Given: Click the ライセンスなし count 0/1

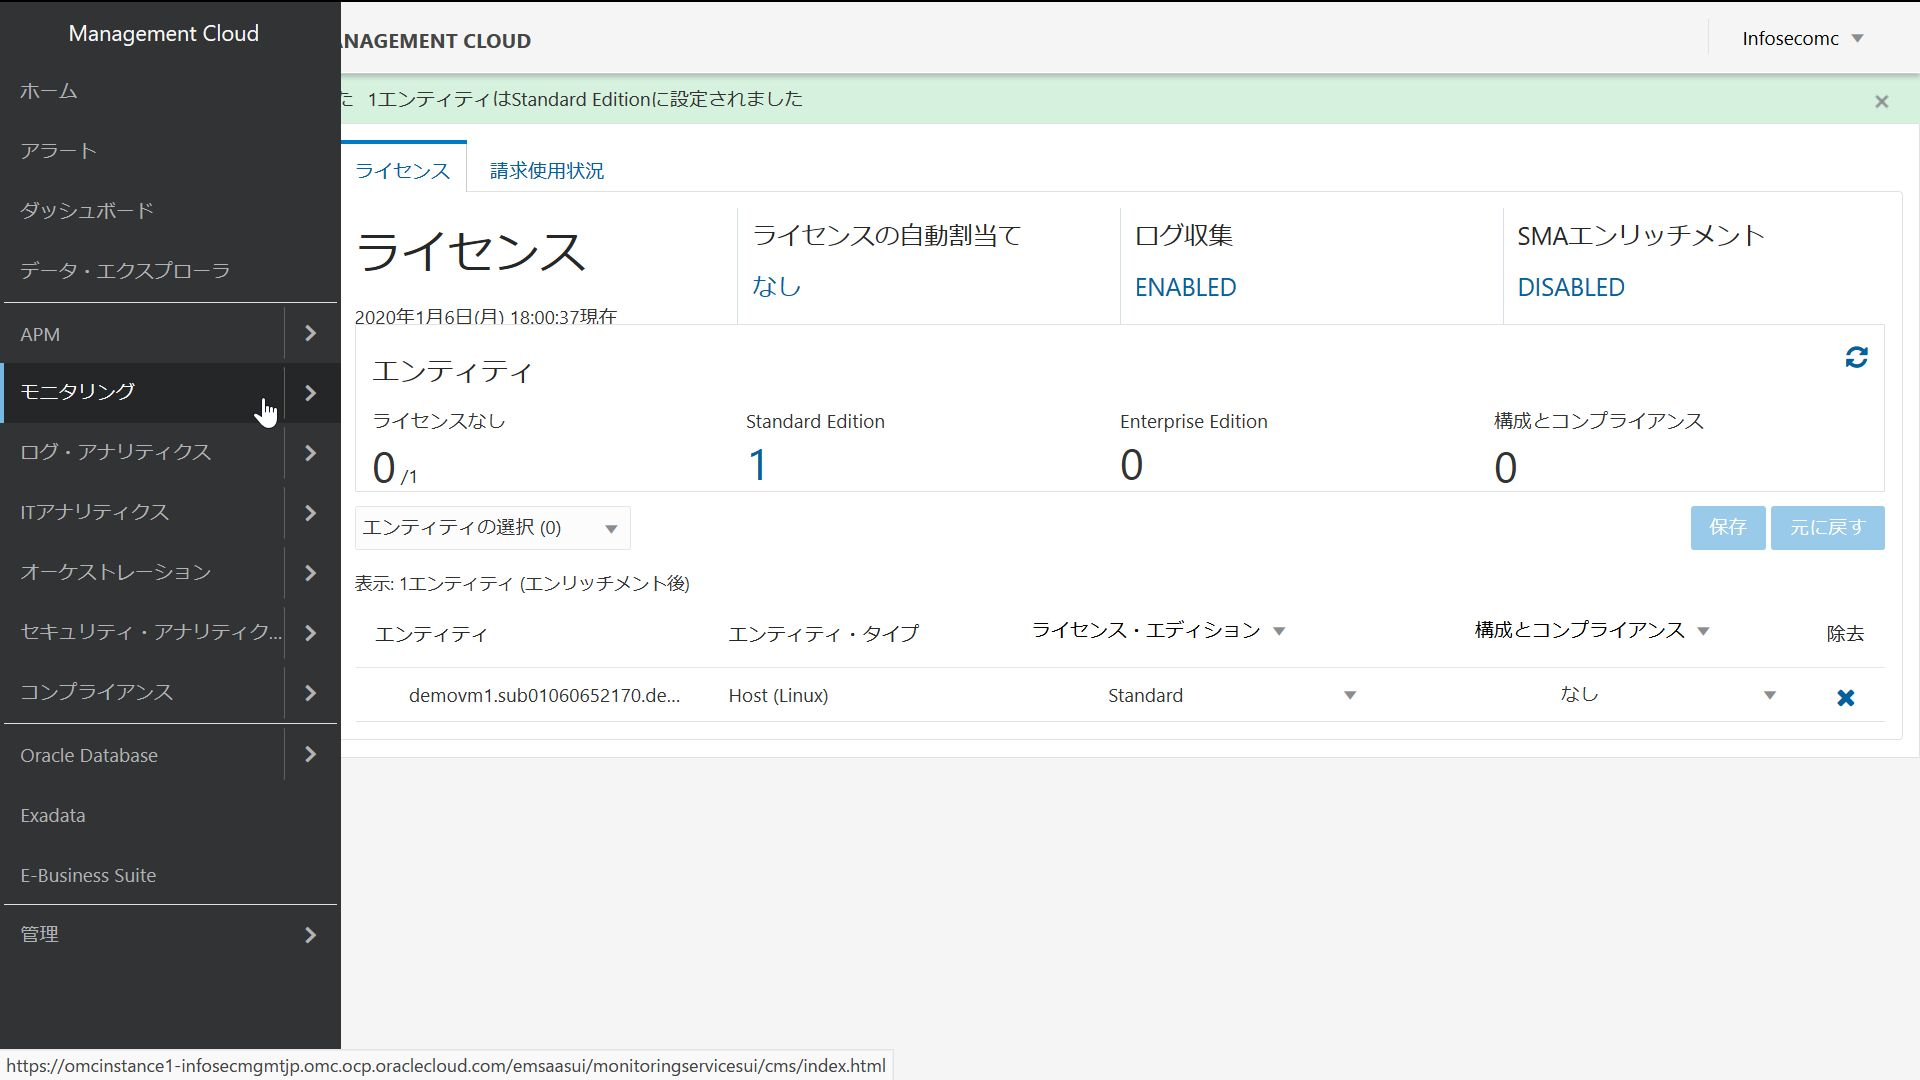Looking at the screenshot, I should coord(394,468).
